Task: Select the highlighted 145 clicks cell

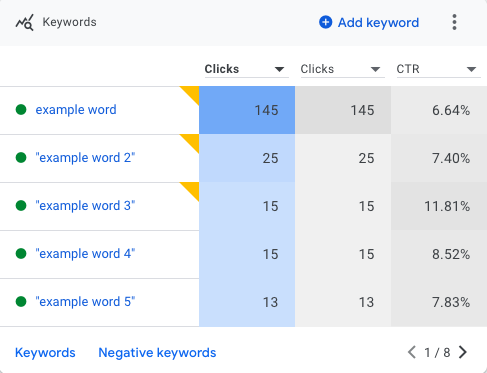Action: 247,110
